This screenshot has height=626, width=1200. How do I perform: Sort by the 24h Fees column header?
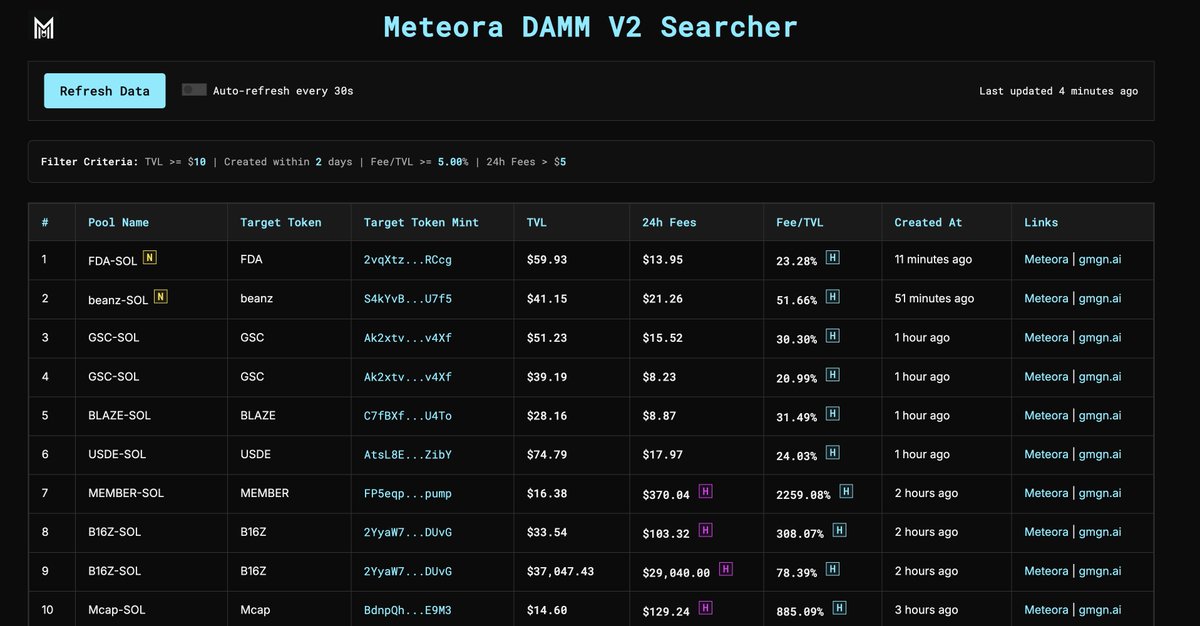(x=668, y=222)
